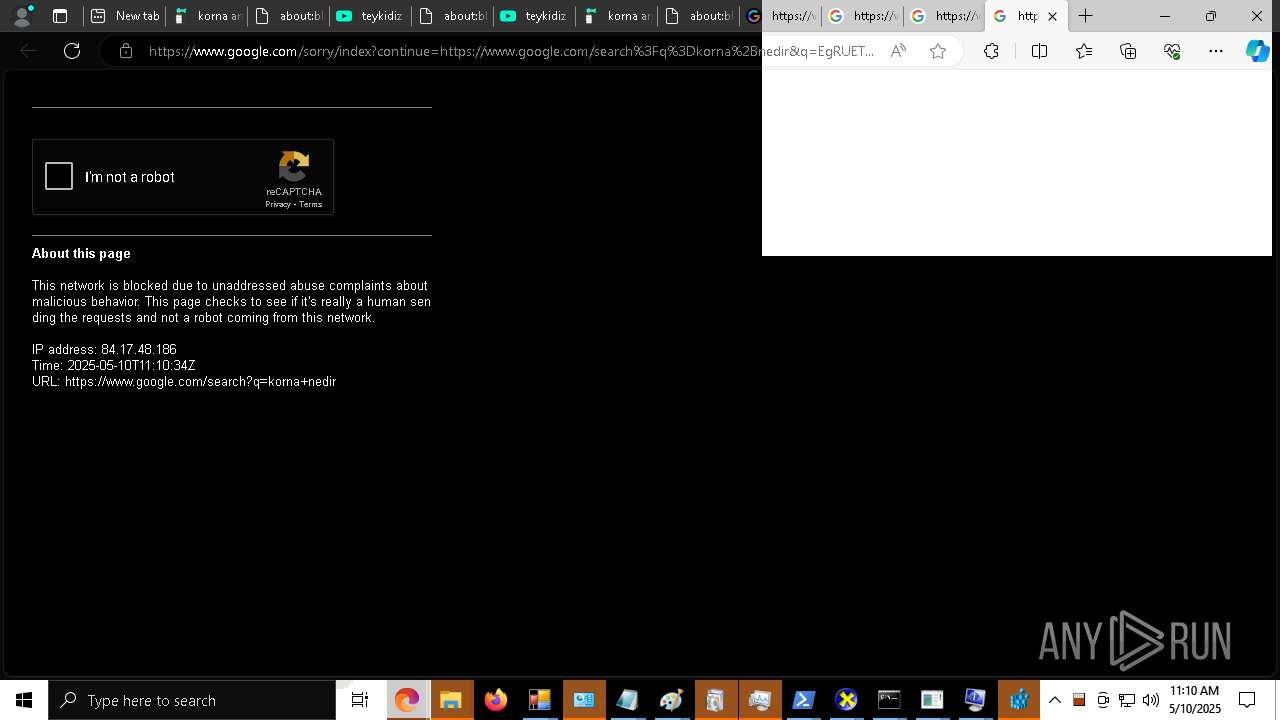1280x720 pixels.
Task: Click the Windows Start button
Action: (x=24, y=700)
